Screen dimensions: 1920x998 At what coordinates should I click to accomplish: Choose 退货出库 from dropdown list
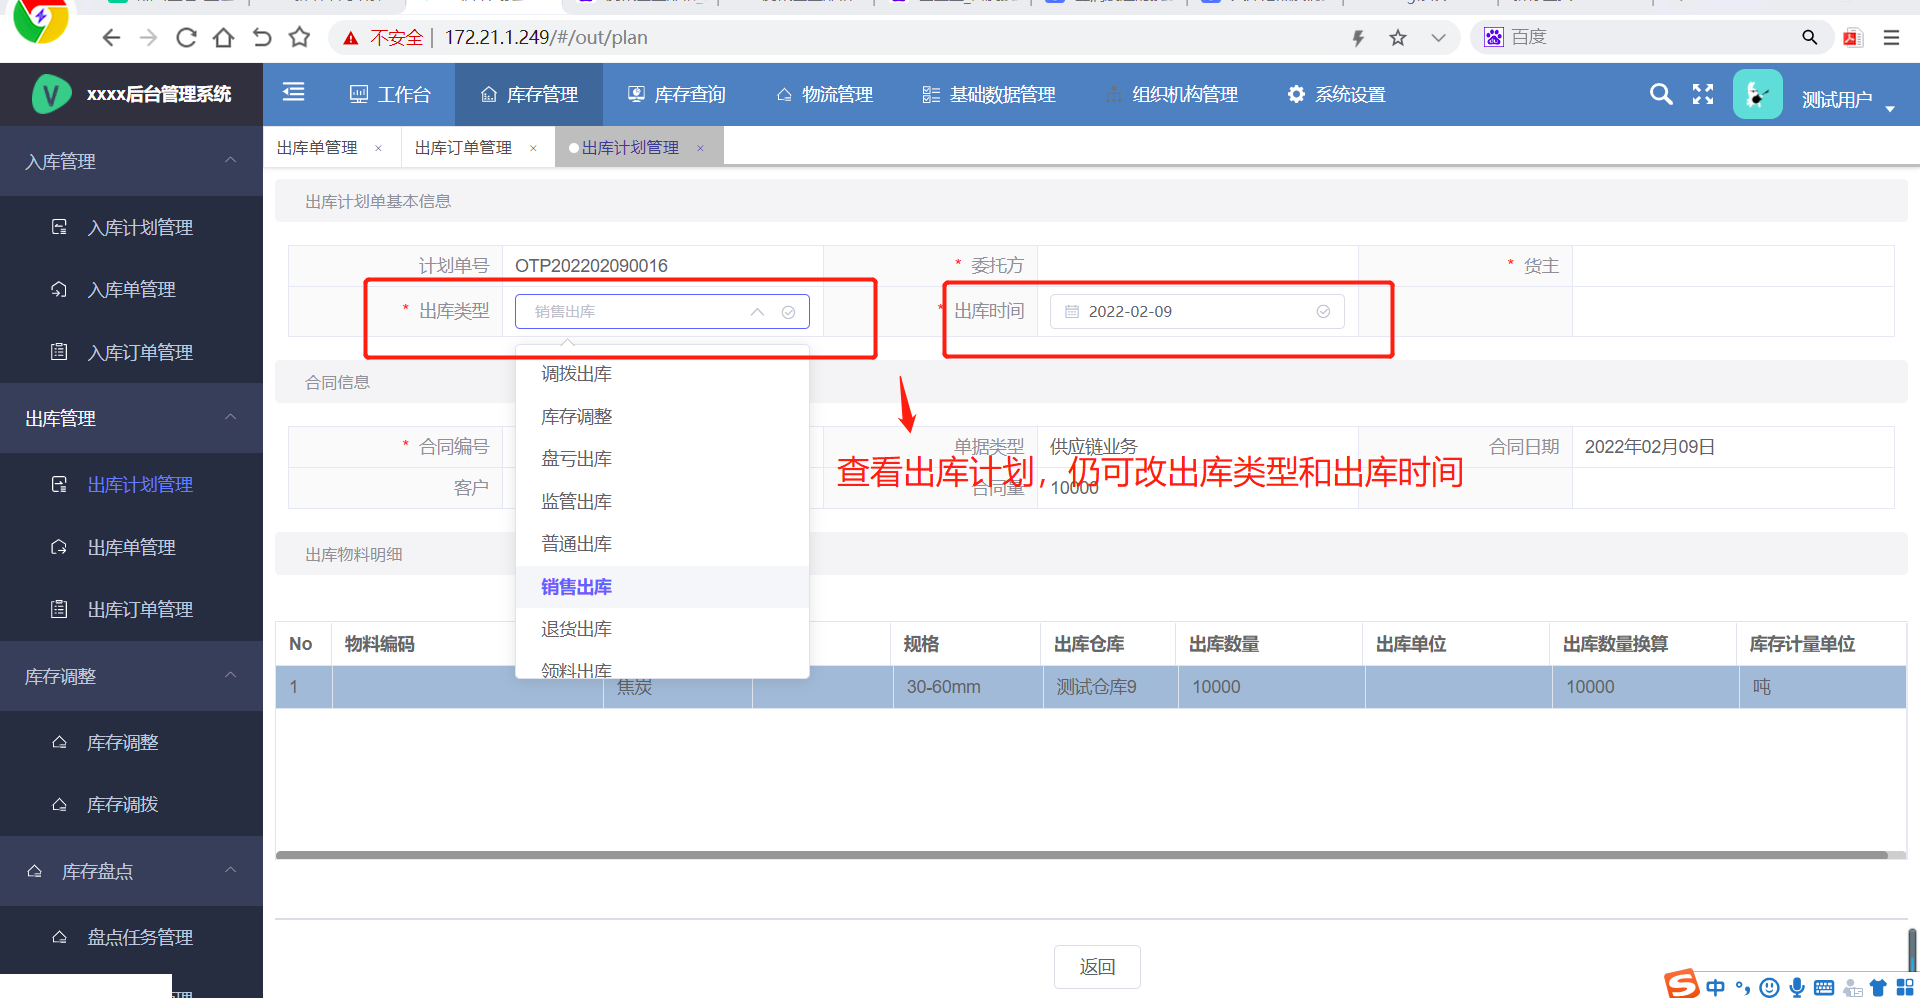click(x=662, y=629)
